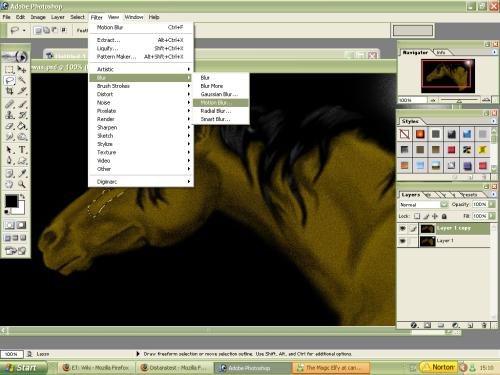
Task: Select the Magic Wand tool
Action: (x=22, y=80)
